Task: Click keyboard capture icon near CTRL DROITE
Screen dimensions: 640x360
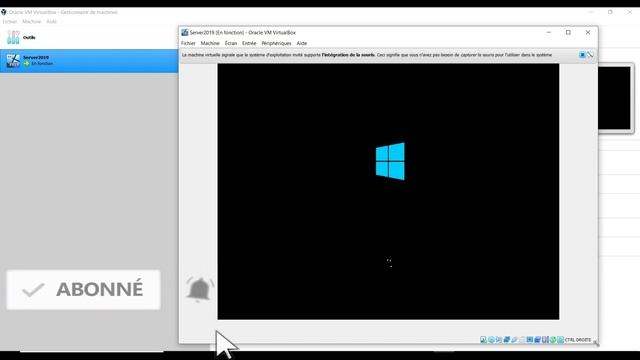Action: [x=560, y=340]
